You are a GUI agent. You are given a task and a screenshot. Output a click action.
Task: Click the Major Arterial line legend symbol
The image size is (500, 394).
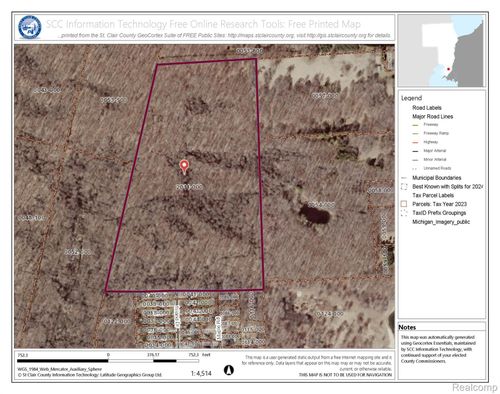point(415,151)
